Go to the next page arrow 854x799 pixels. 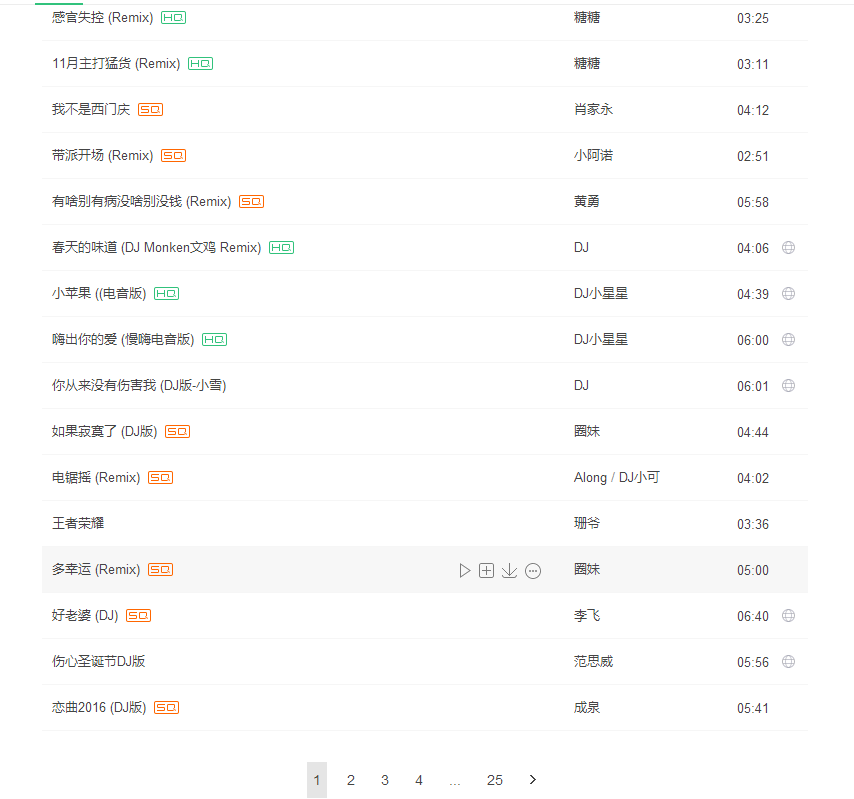[x=533, y=780]
